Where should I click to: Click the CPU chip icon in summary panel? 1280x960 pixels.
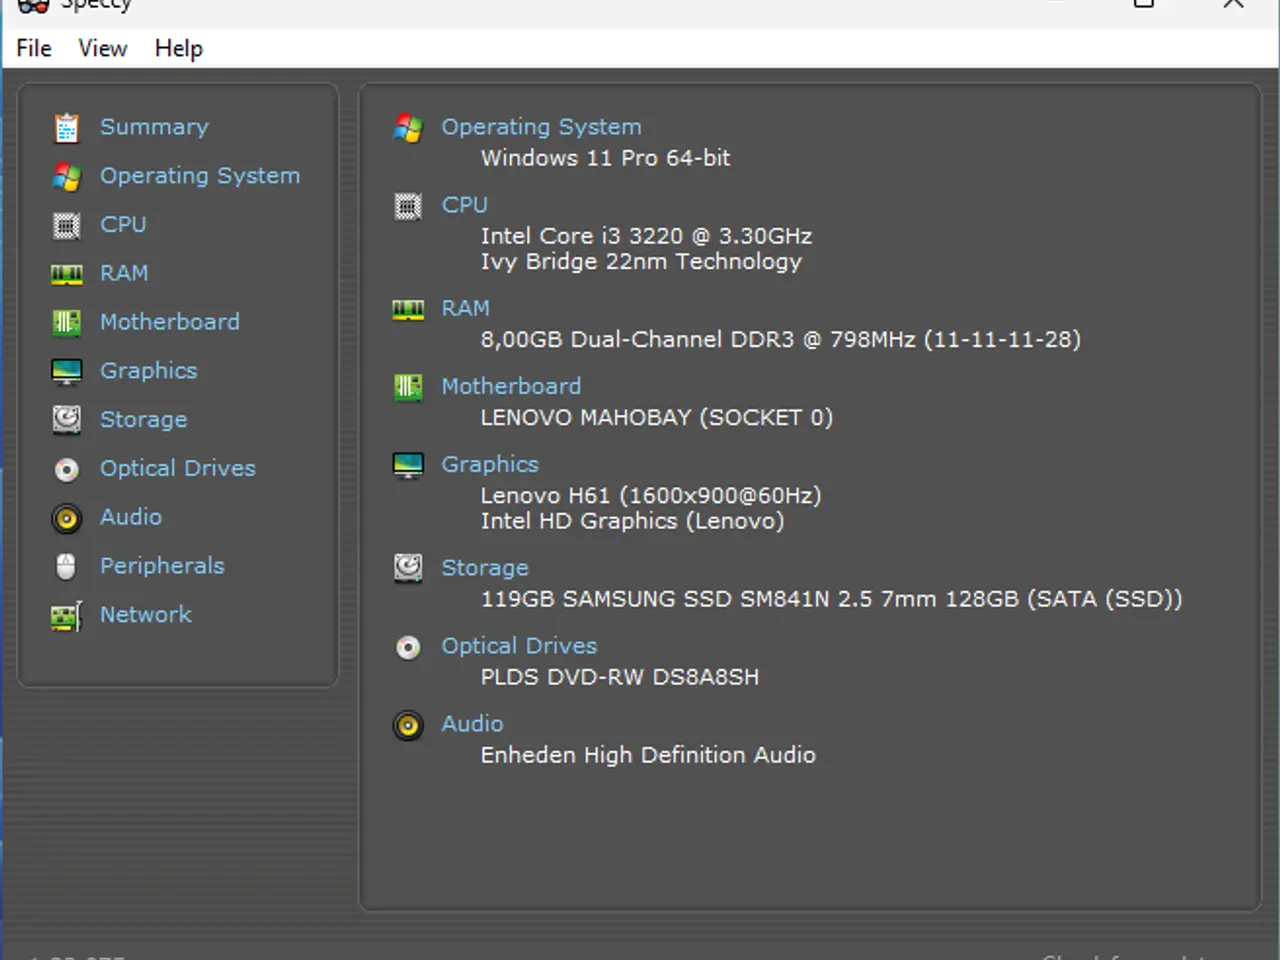408,207
